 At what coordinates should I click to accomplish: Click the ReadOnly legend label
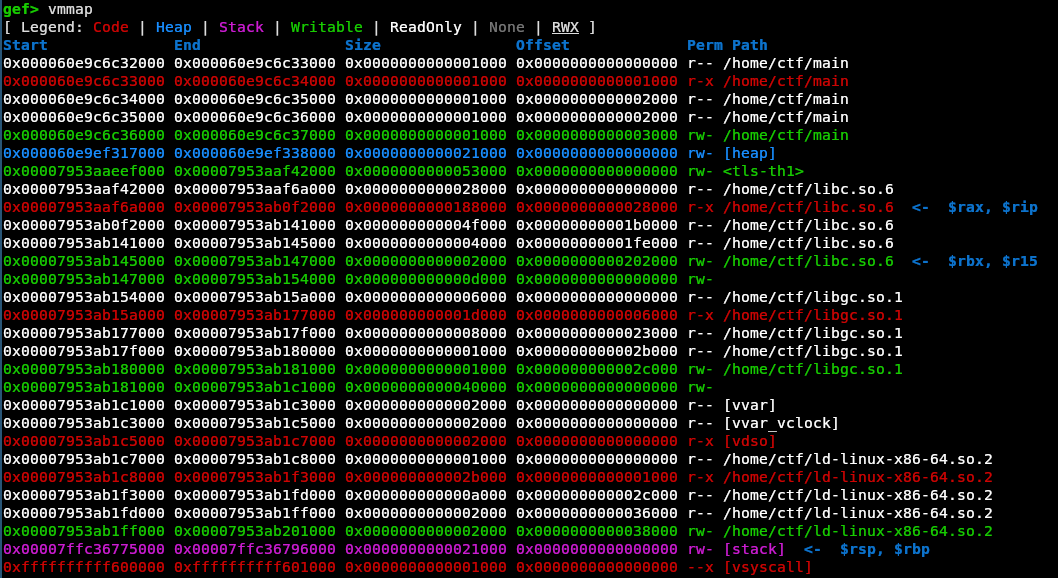tap(424, 27)
